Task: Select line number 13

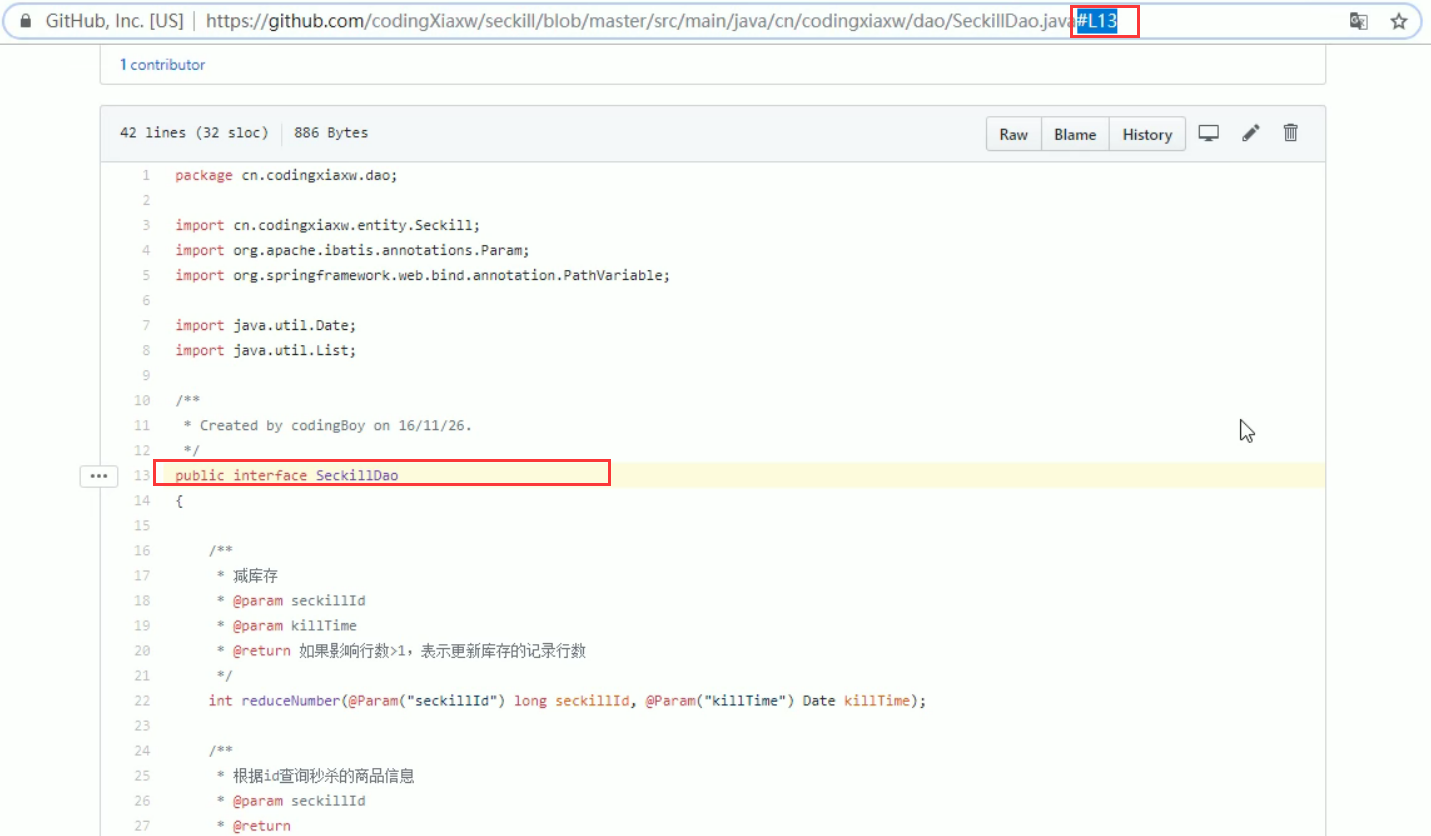Action: (x=142, y=475)
